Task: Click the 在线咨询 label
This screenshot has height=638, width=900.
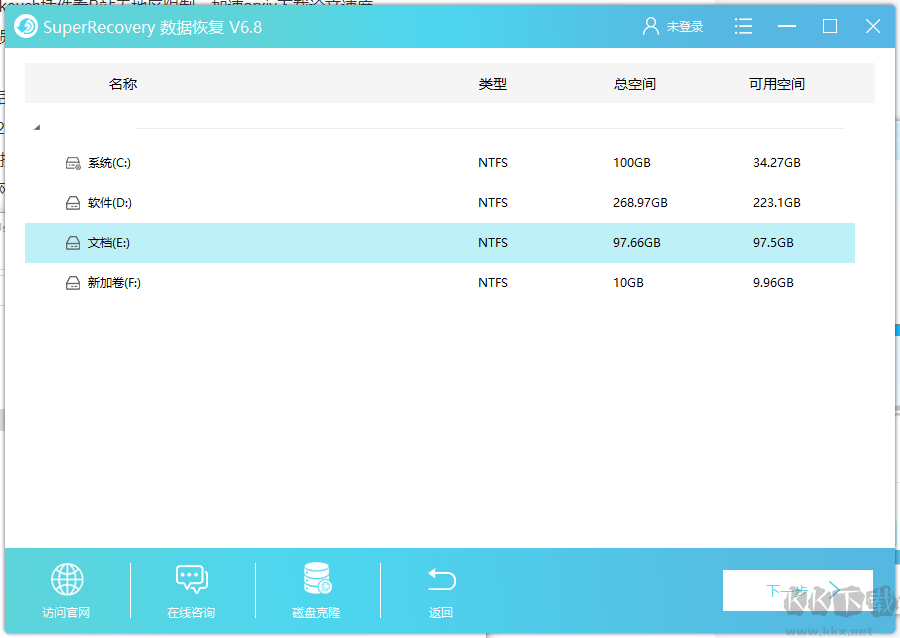Action: 191,613
